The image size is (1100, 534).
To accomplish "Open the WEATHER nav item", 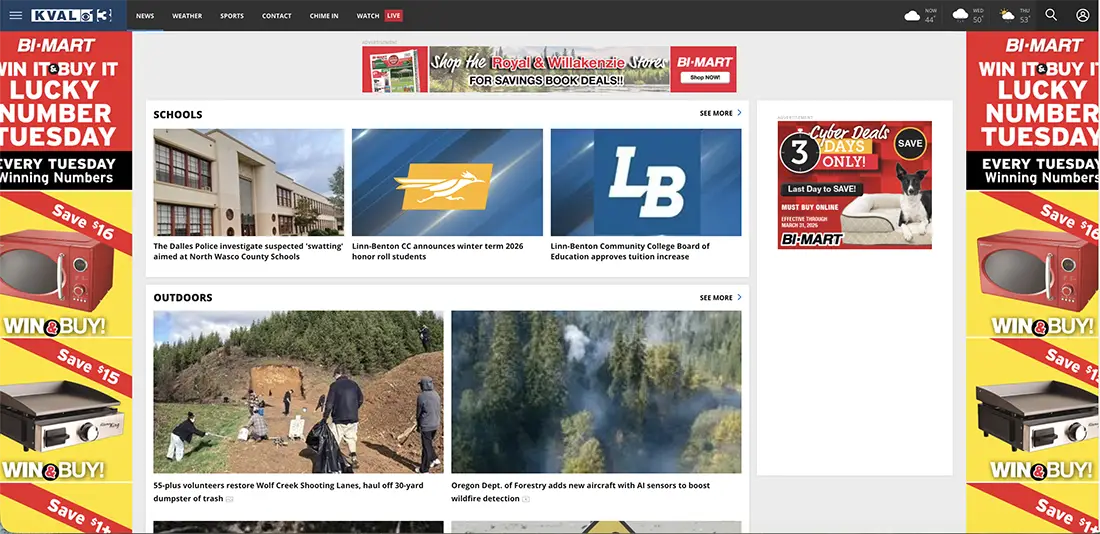I will [187, 15].
